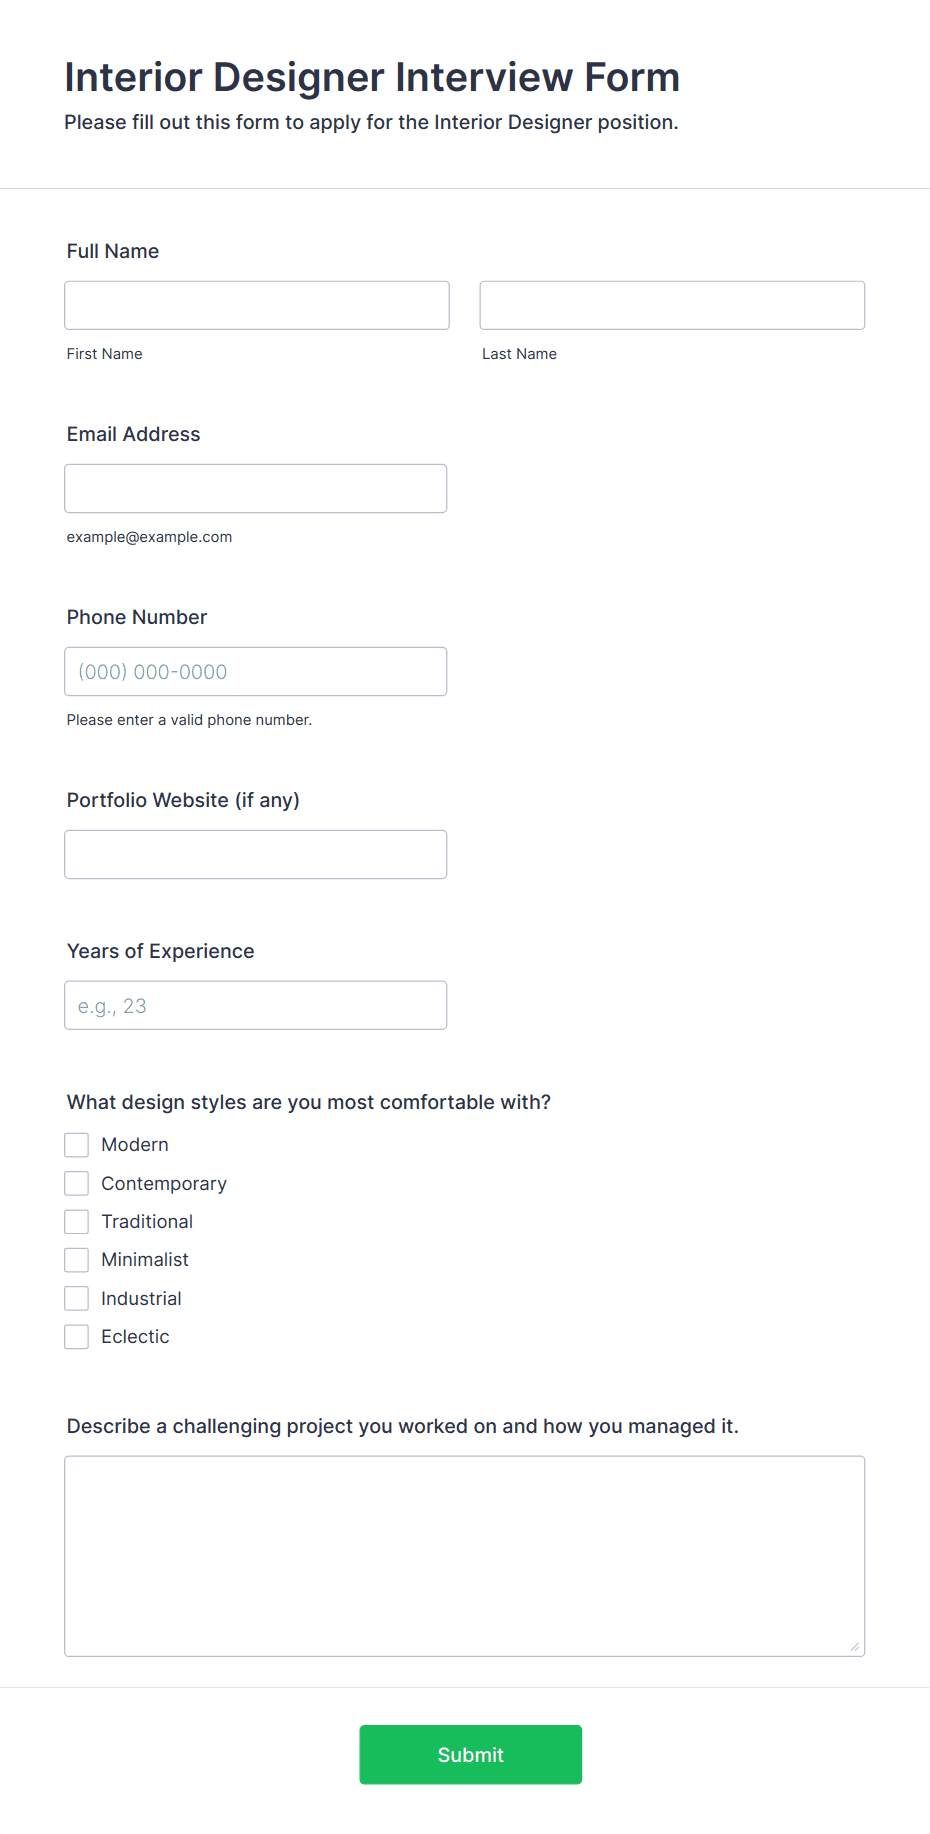Click the Eclectic label text
Screen dimensions: 930x1834
coord(135,1337)
